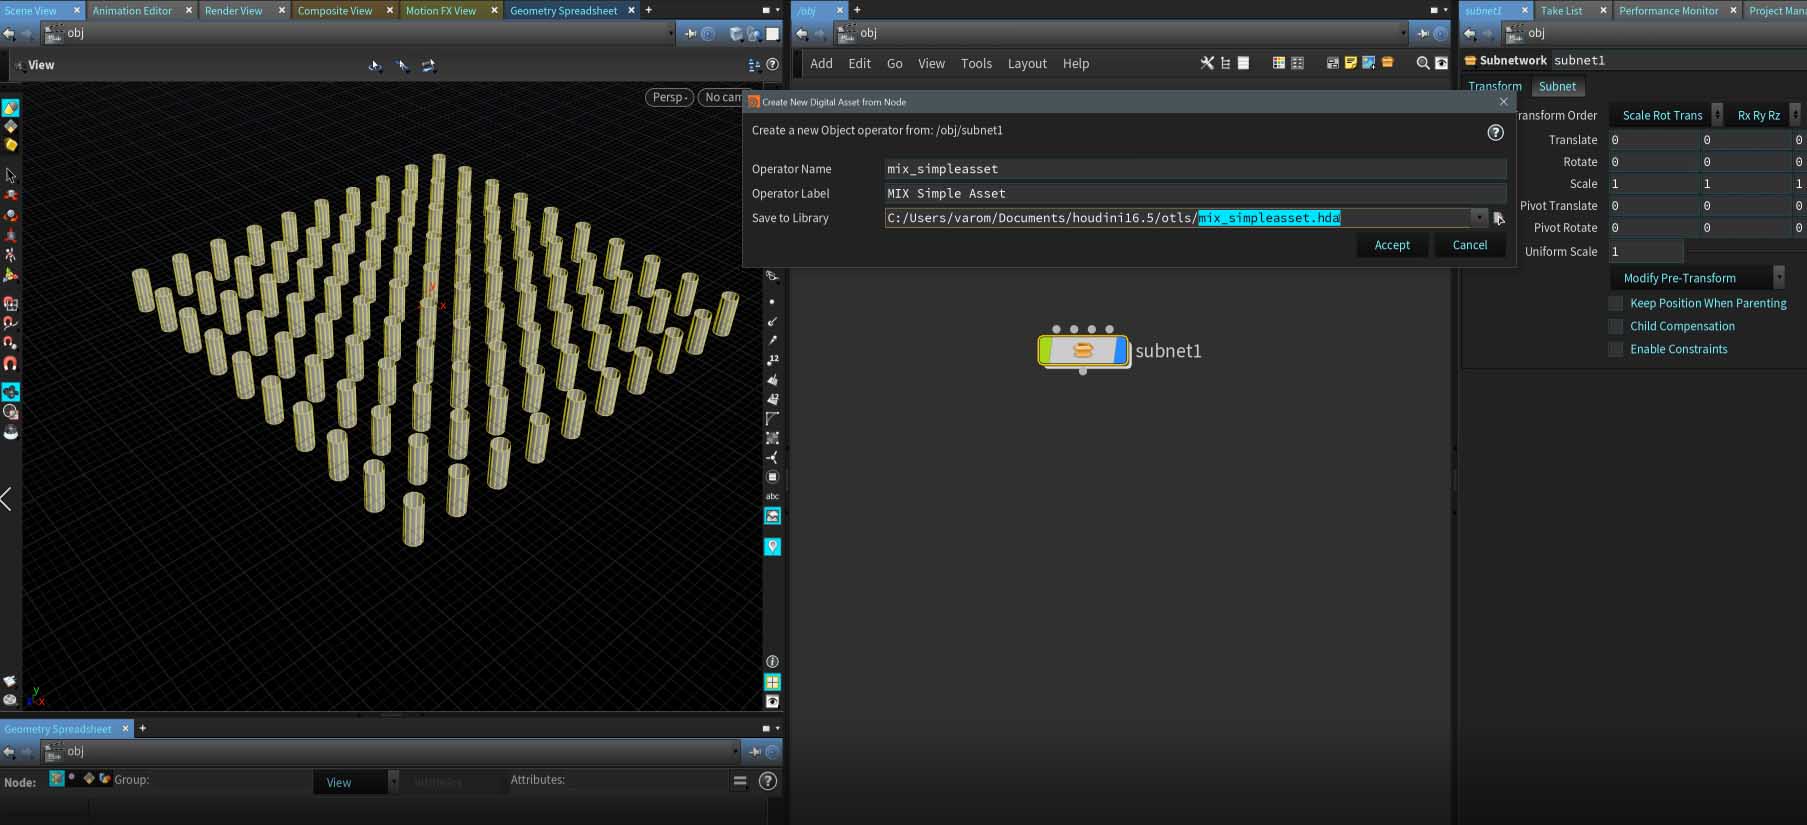Check the Enable Constraints option
Viewport: 1807px width, 825px height.
(x=1615, y=349)
